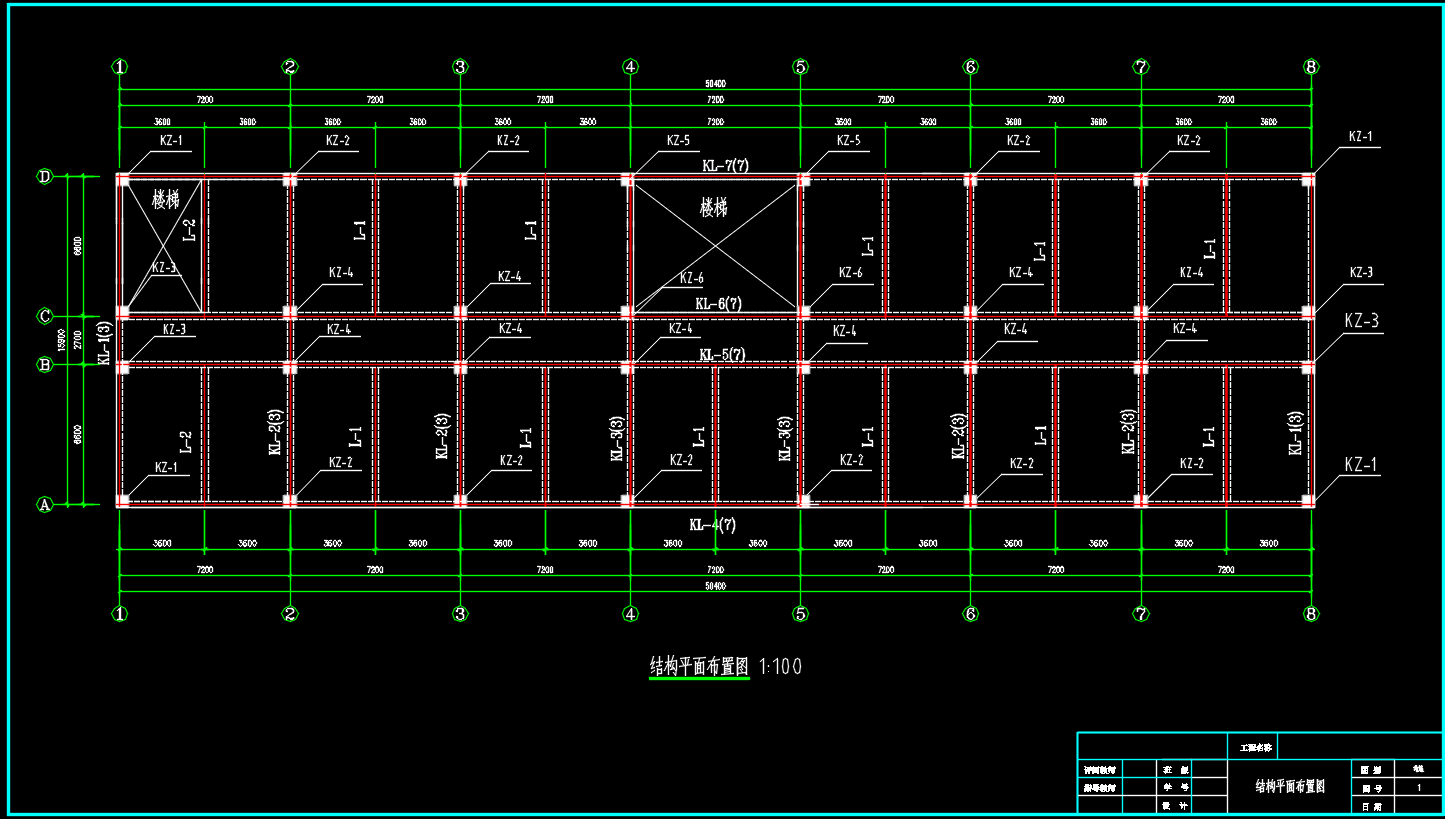Viewport: 1445px width, 819px height.
Task: Click the 楼梯 label in the large central stairwell
Action: [713, 208]
